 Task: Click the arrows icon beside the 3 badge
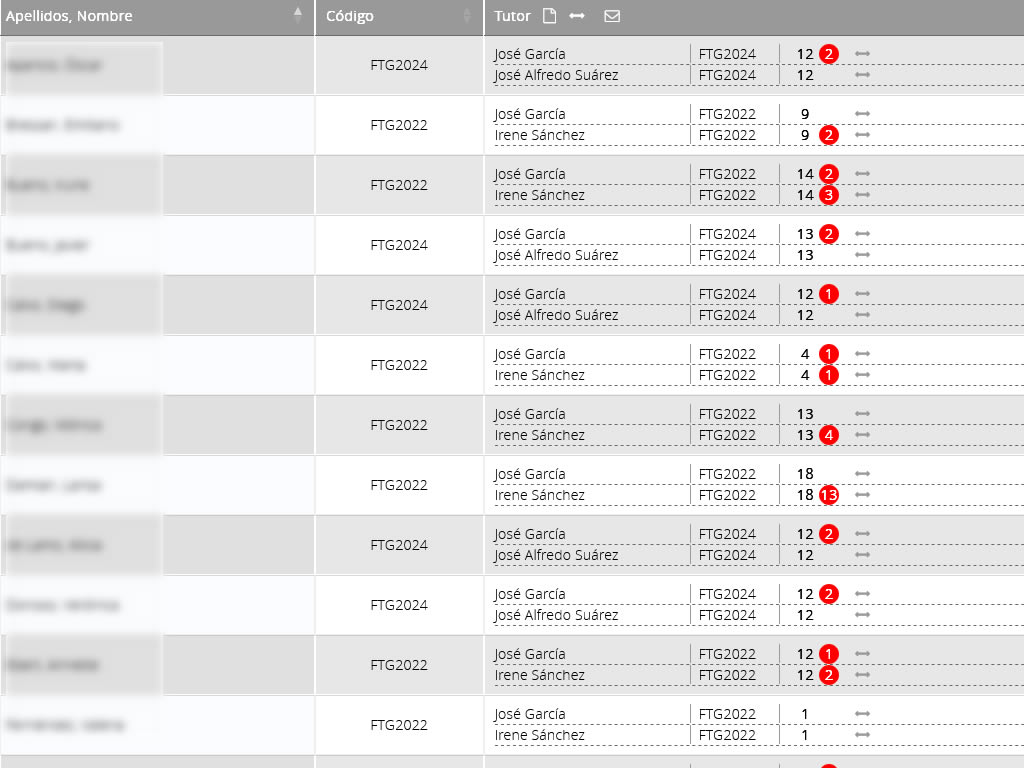pos(863,195)
